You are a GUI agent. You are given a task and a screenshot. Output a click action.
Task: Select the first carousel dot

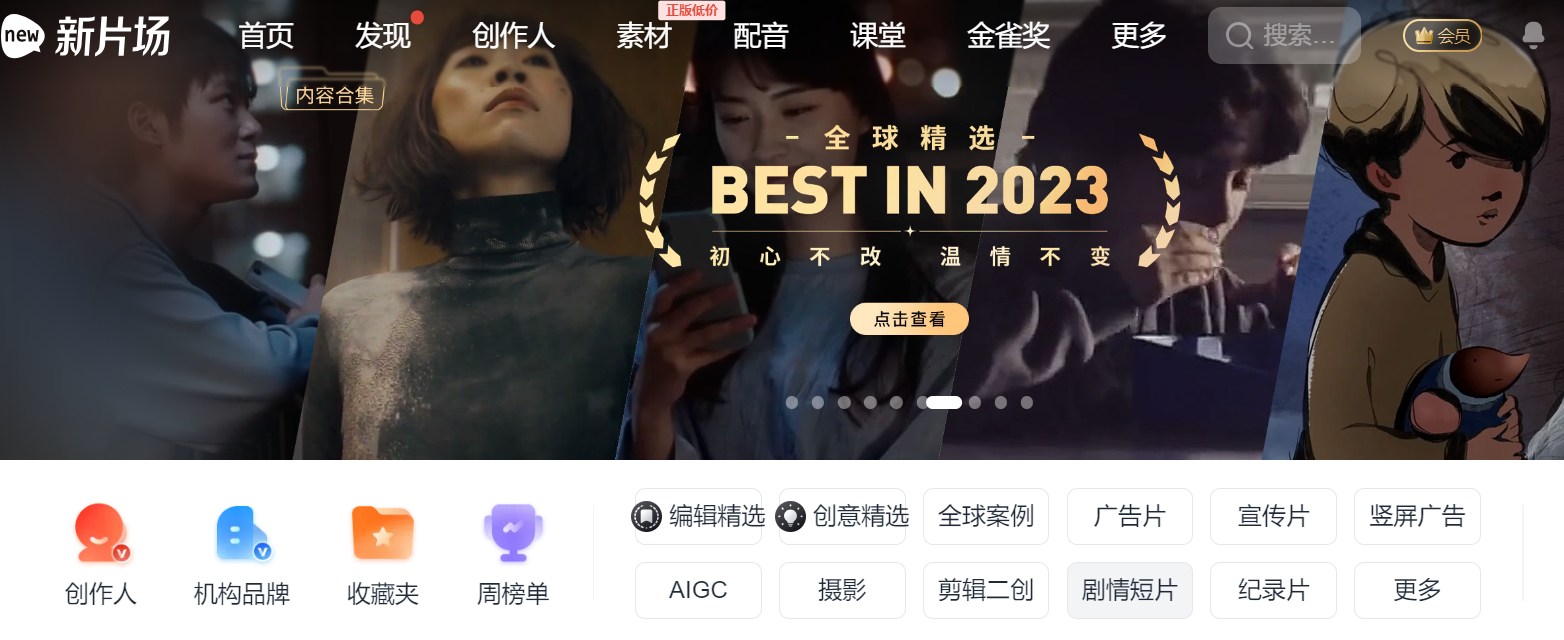click(x=792, y=403)
